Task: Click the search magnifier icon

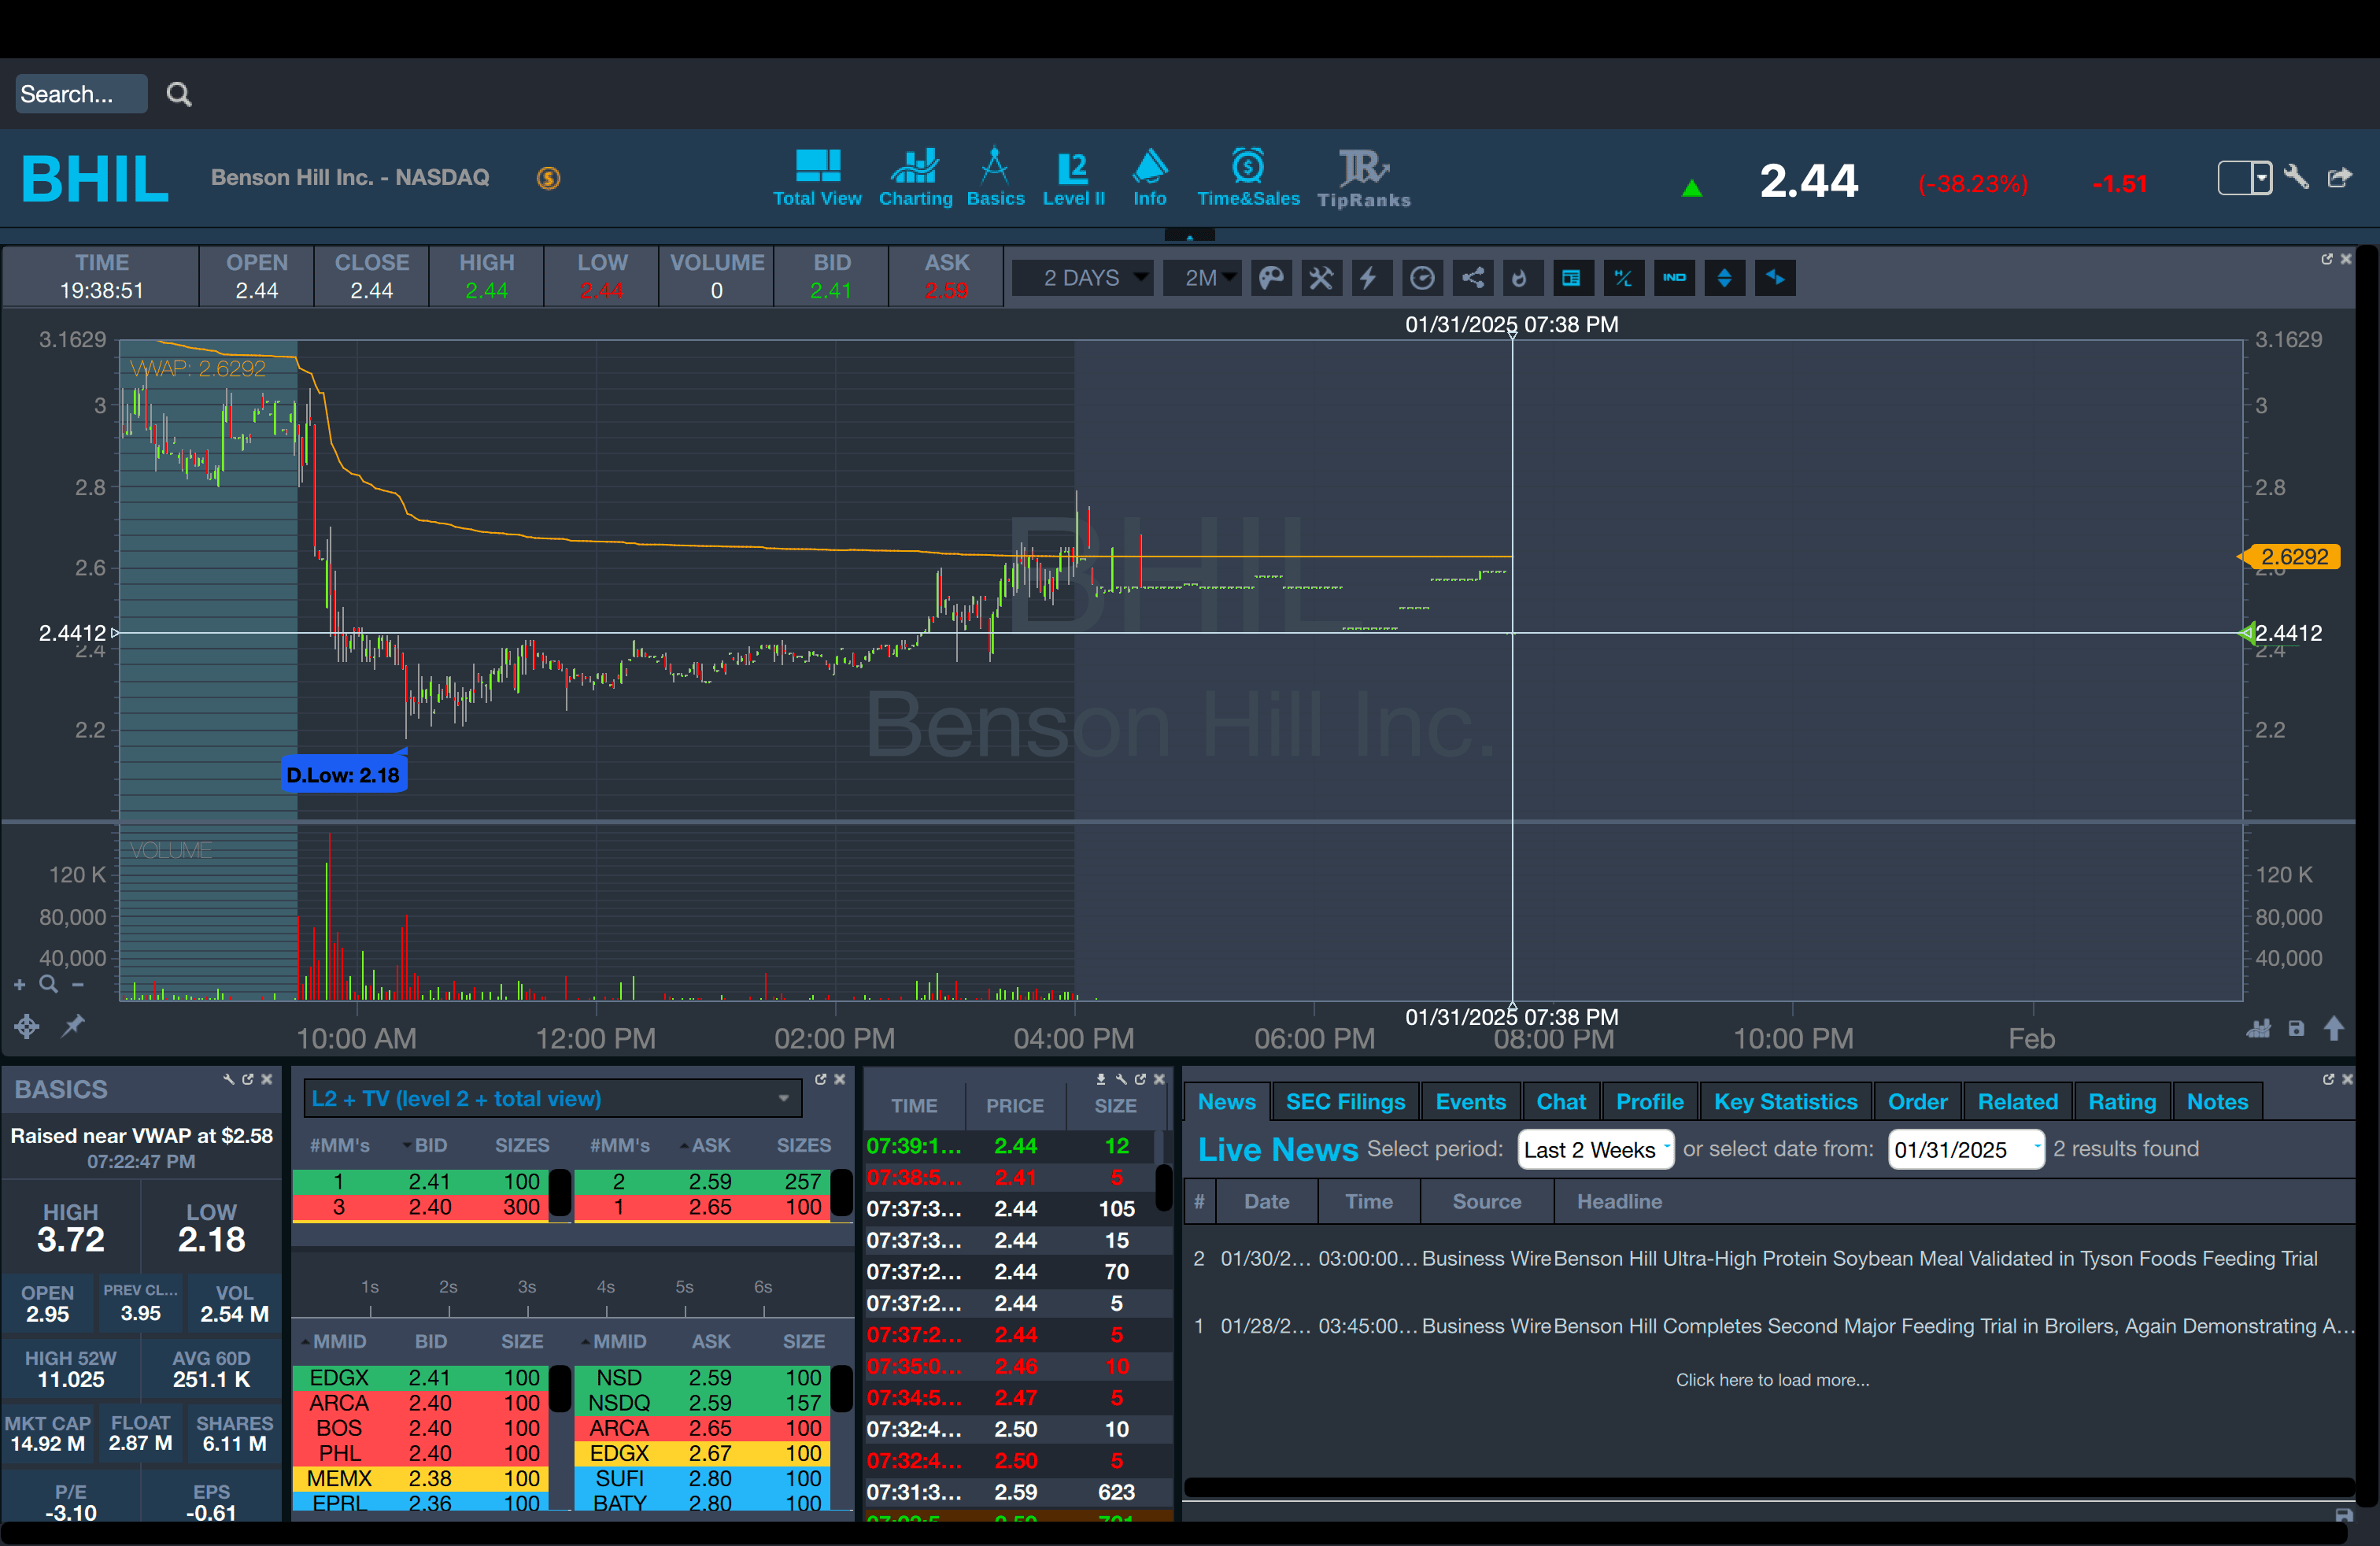Action: pos(179,94)
